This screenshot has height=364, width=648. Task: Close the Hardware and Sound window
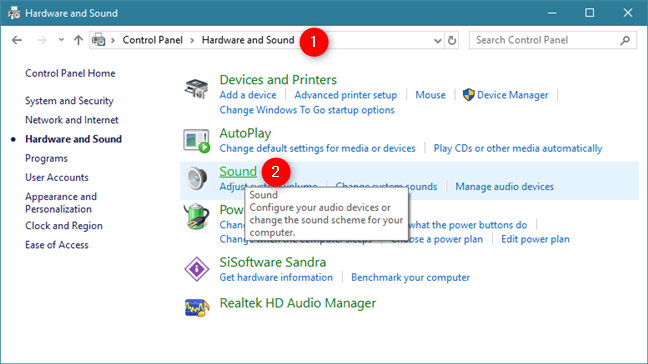[x=628, y=13]
